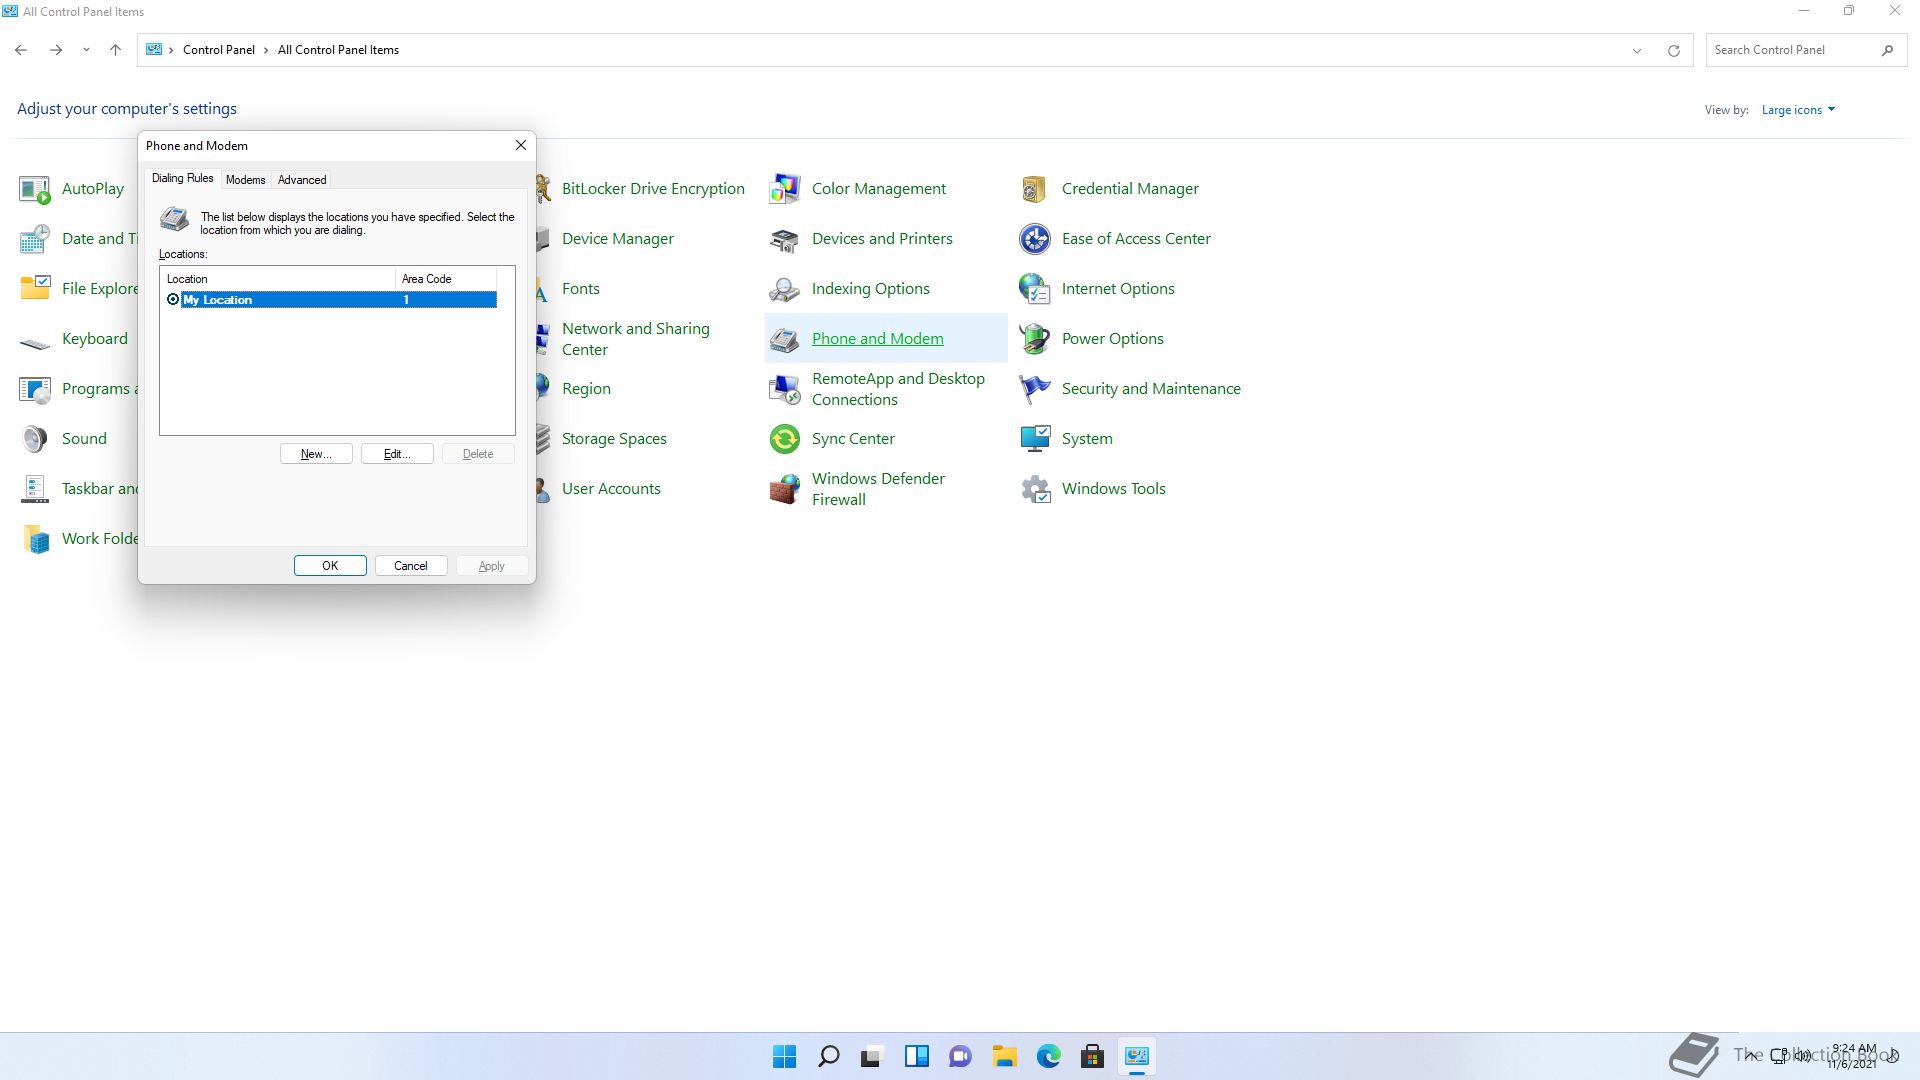Open the User Accounts link
Viewport: 1920px width, 1080px height.
point(611,489)
